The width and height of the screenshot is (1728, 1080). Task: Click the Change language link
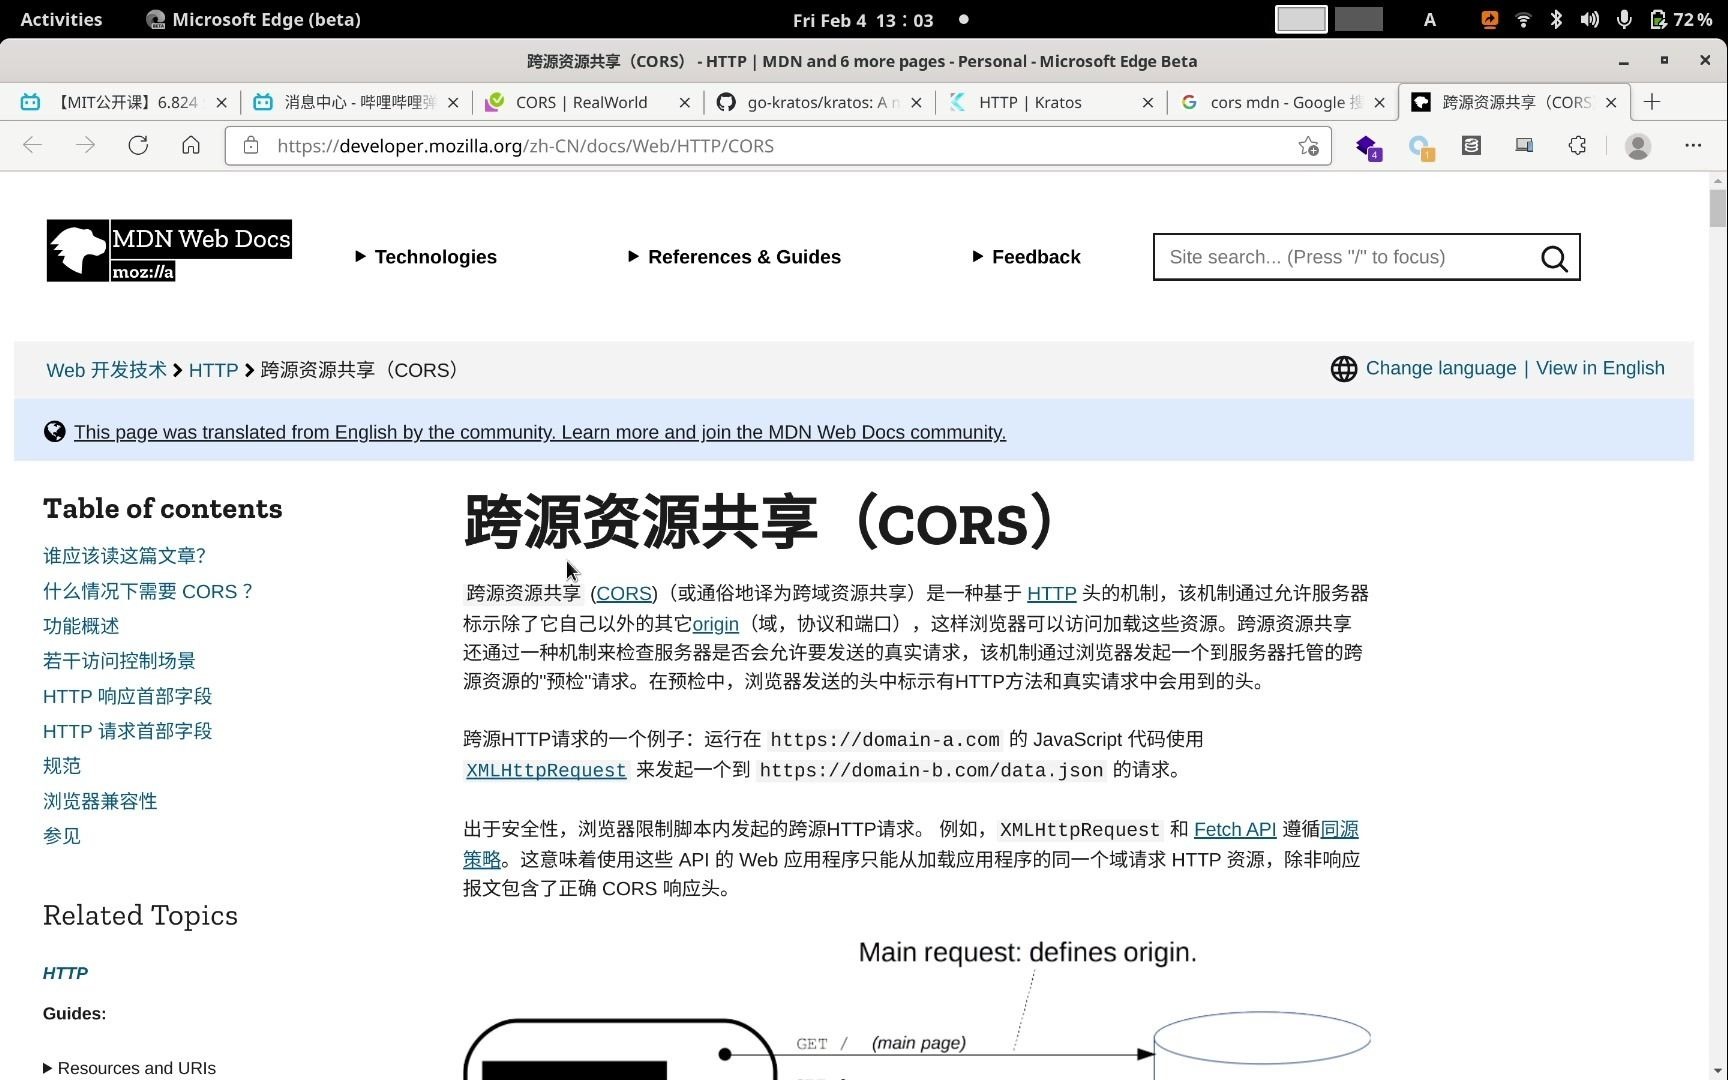point(1441,368)
